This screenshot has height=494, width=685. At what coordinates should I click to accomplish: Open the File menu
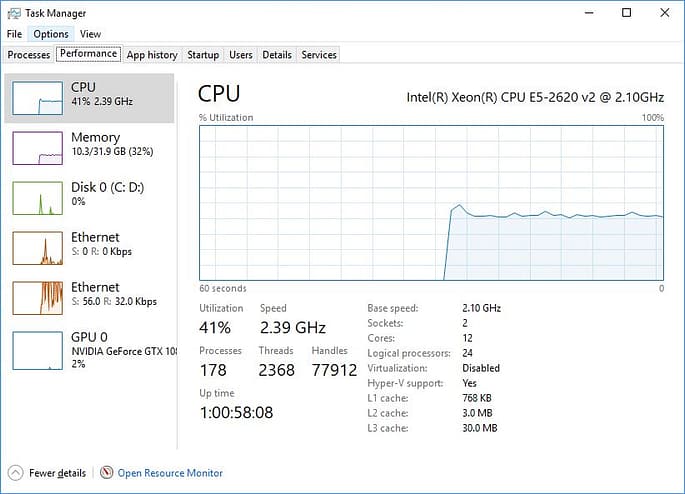point(14,34)
